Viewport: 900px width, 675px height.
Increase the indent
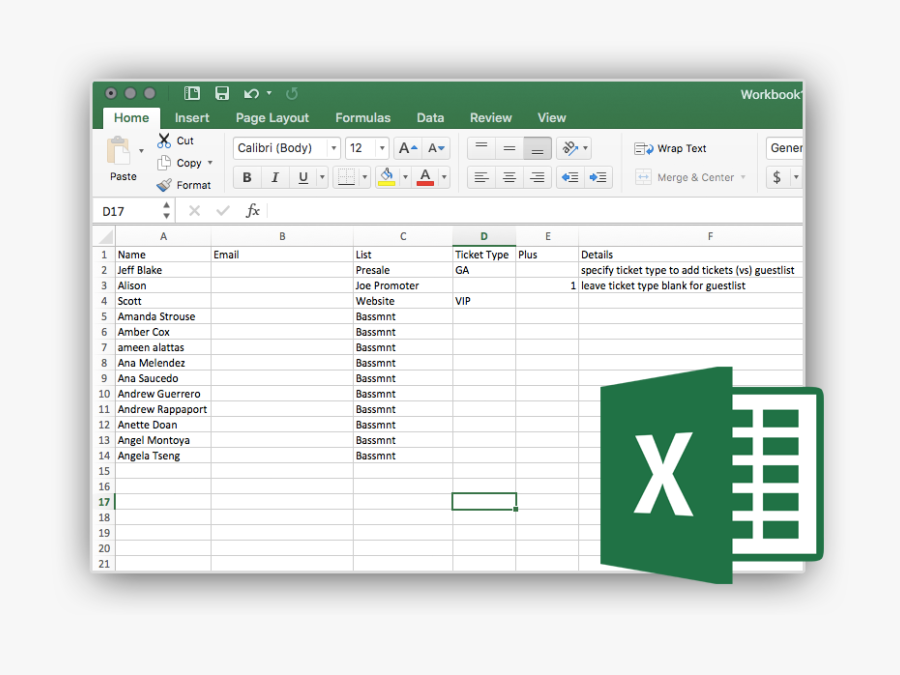pyautogui.click(x=598, y=177)
